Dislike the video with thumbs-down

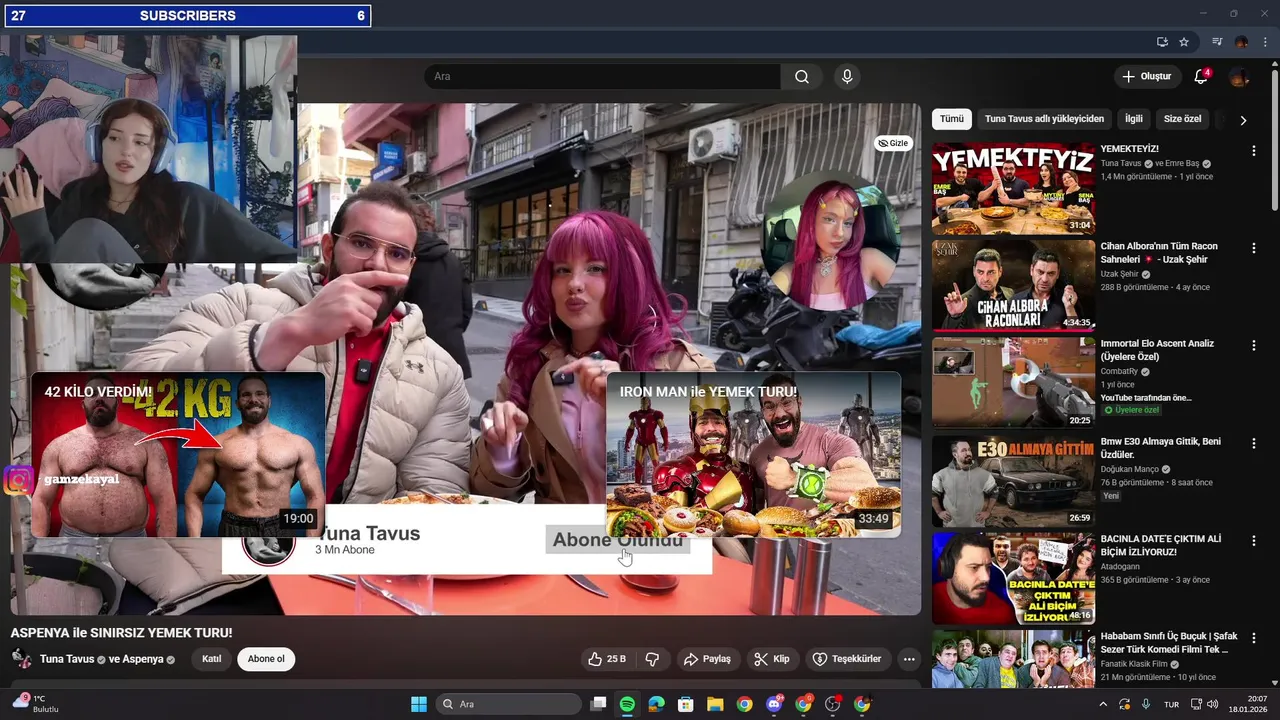tap(652, 659)
